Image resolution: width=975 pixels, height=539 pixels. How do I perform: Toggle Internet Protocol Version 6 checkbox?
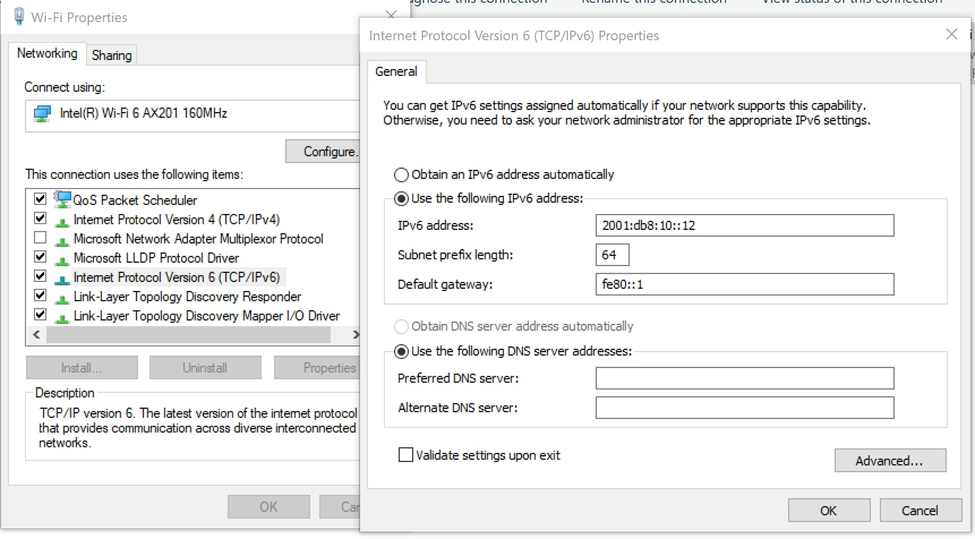point(40,276)
